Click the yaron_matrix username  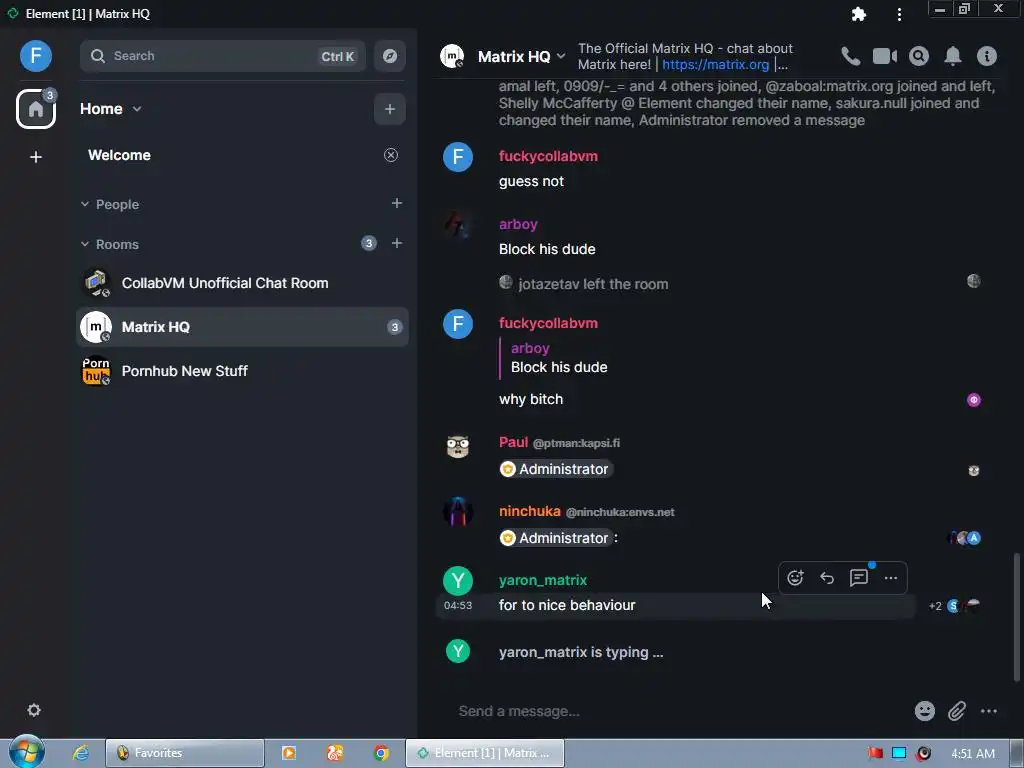tap(543, 580)
